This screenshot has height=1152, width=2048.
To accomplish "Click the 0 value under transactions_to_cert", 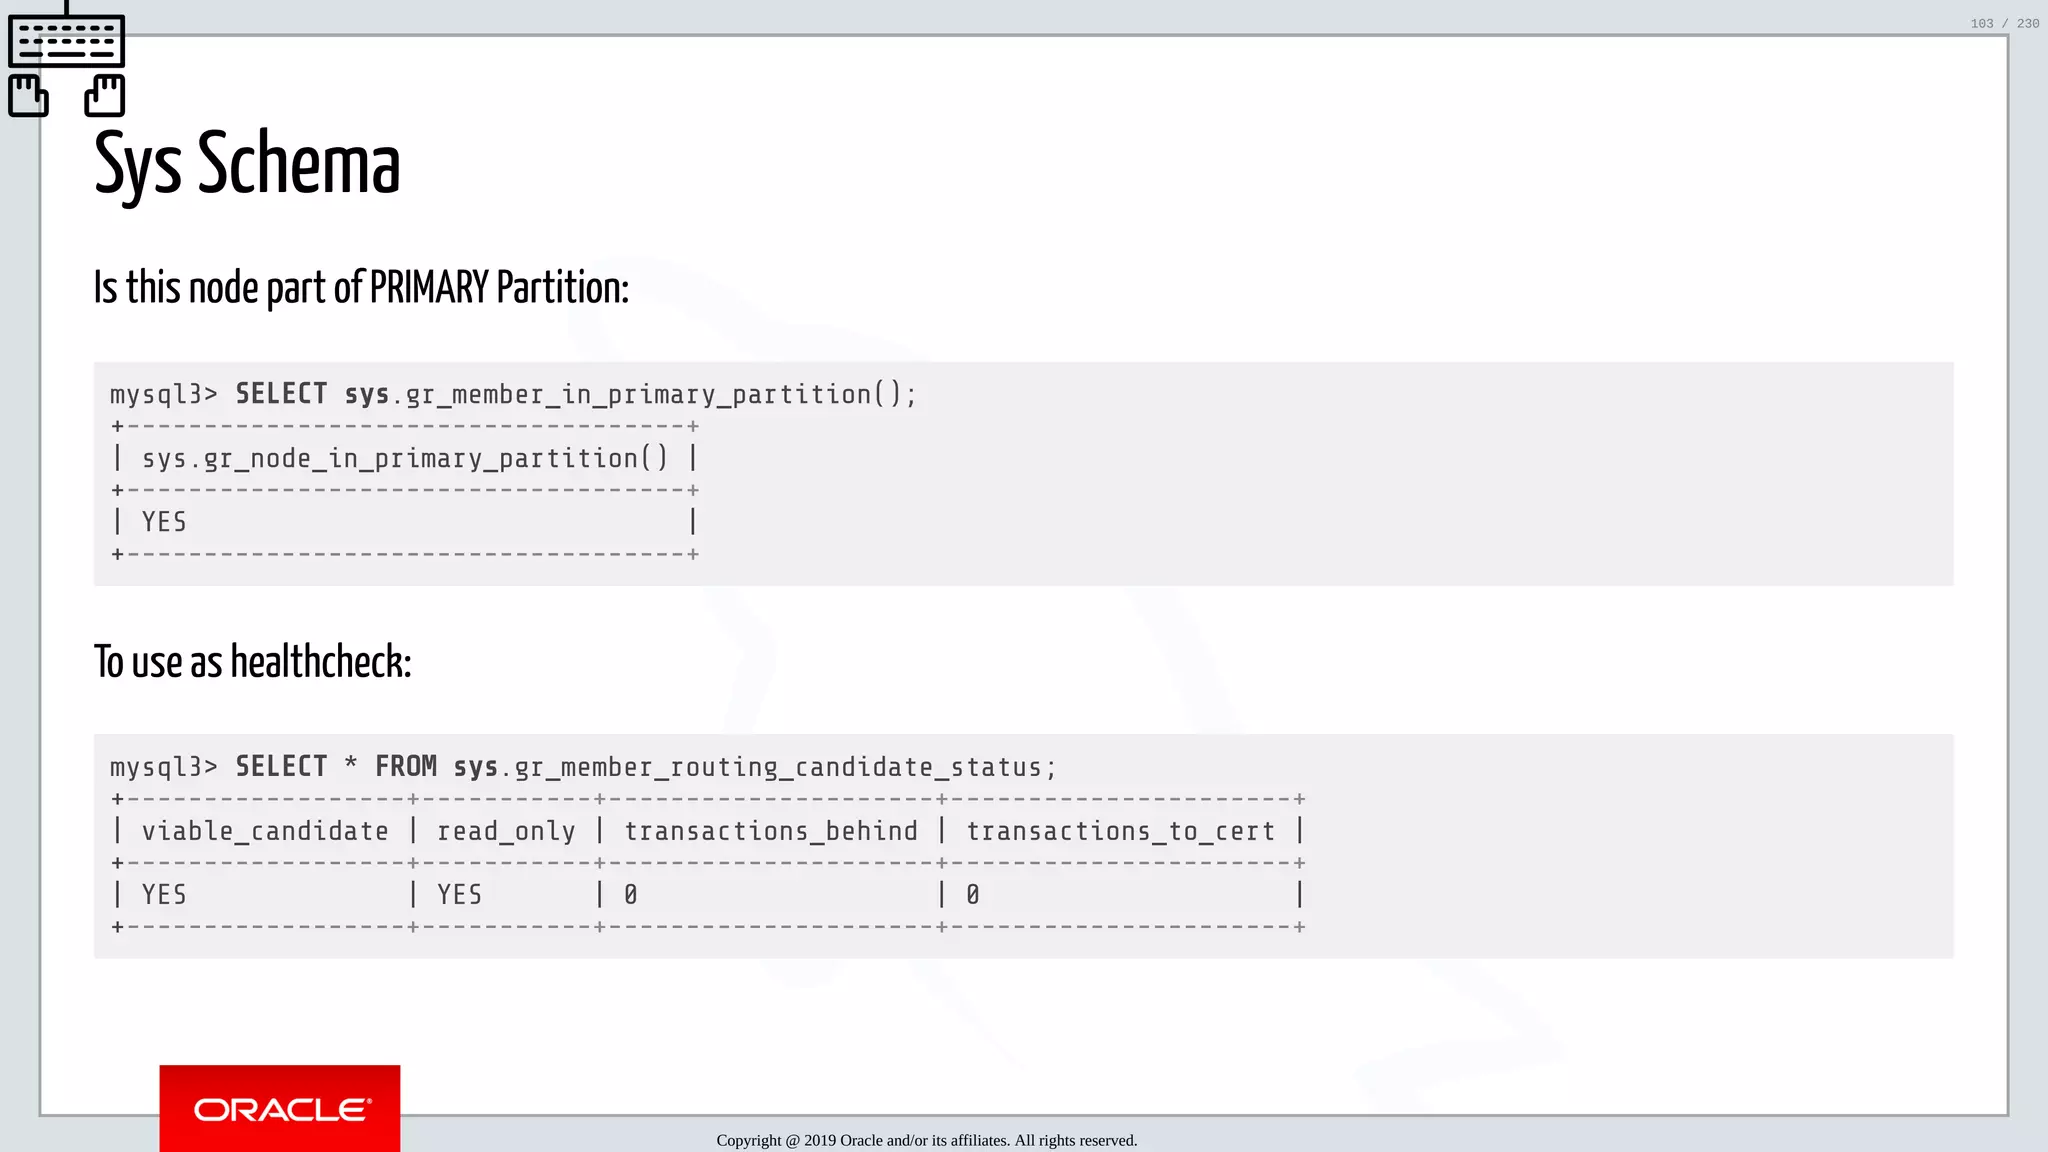I will coord(973,895).
